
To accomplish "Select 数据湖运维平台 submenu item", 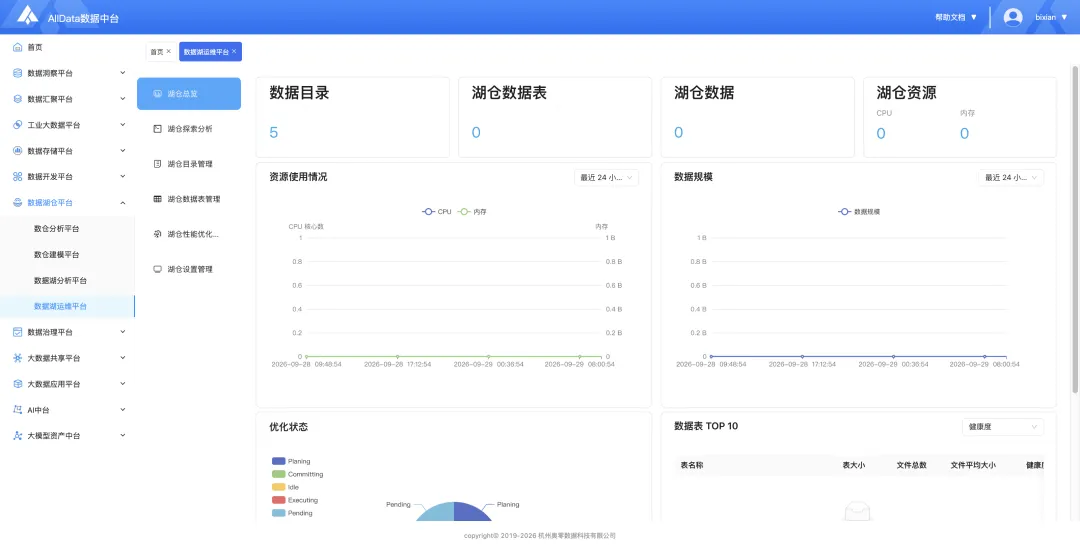I will coord(68,307).
